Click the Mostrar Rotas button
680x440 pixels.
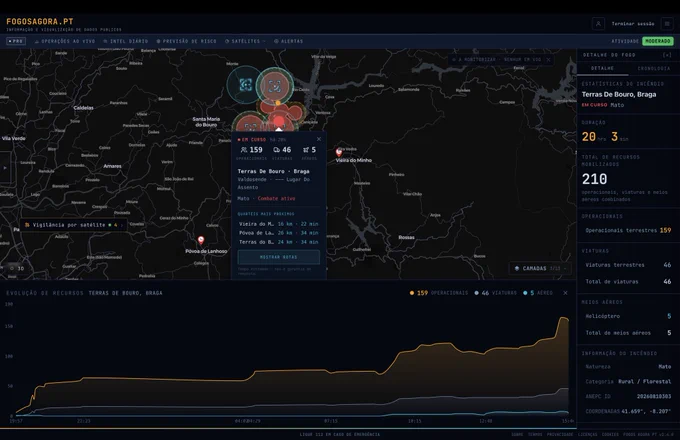coord(278,257)
